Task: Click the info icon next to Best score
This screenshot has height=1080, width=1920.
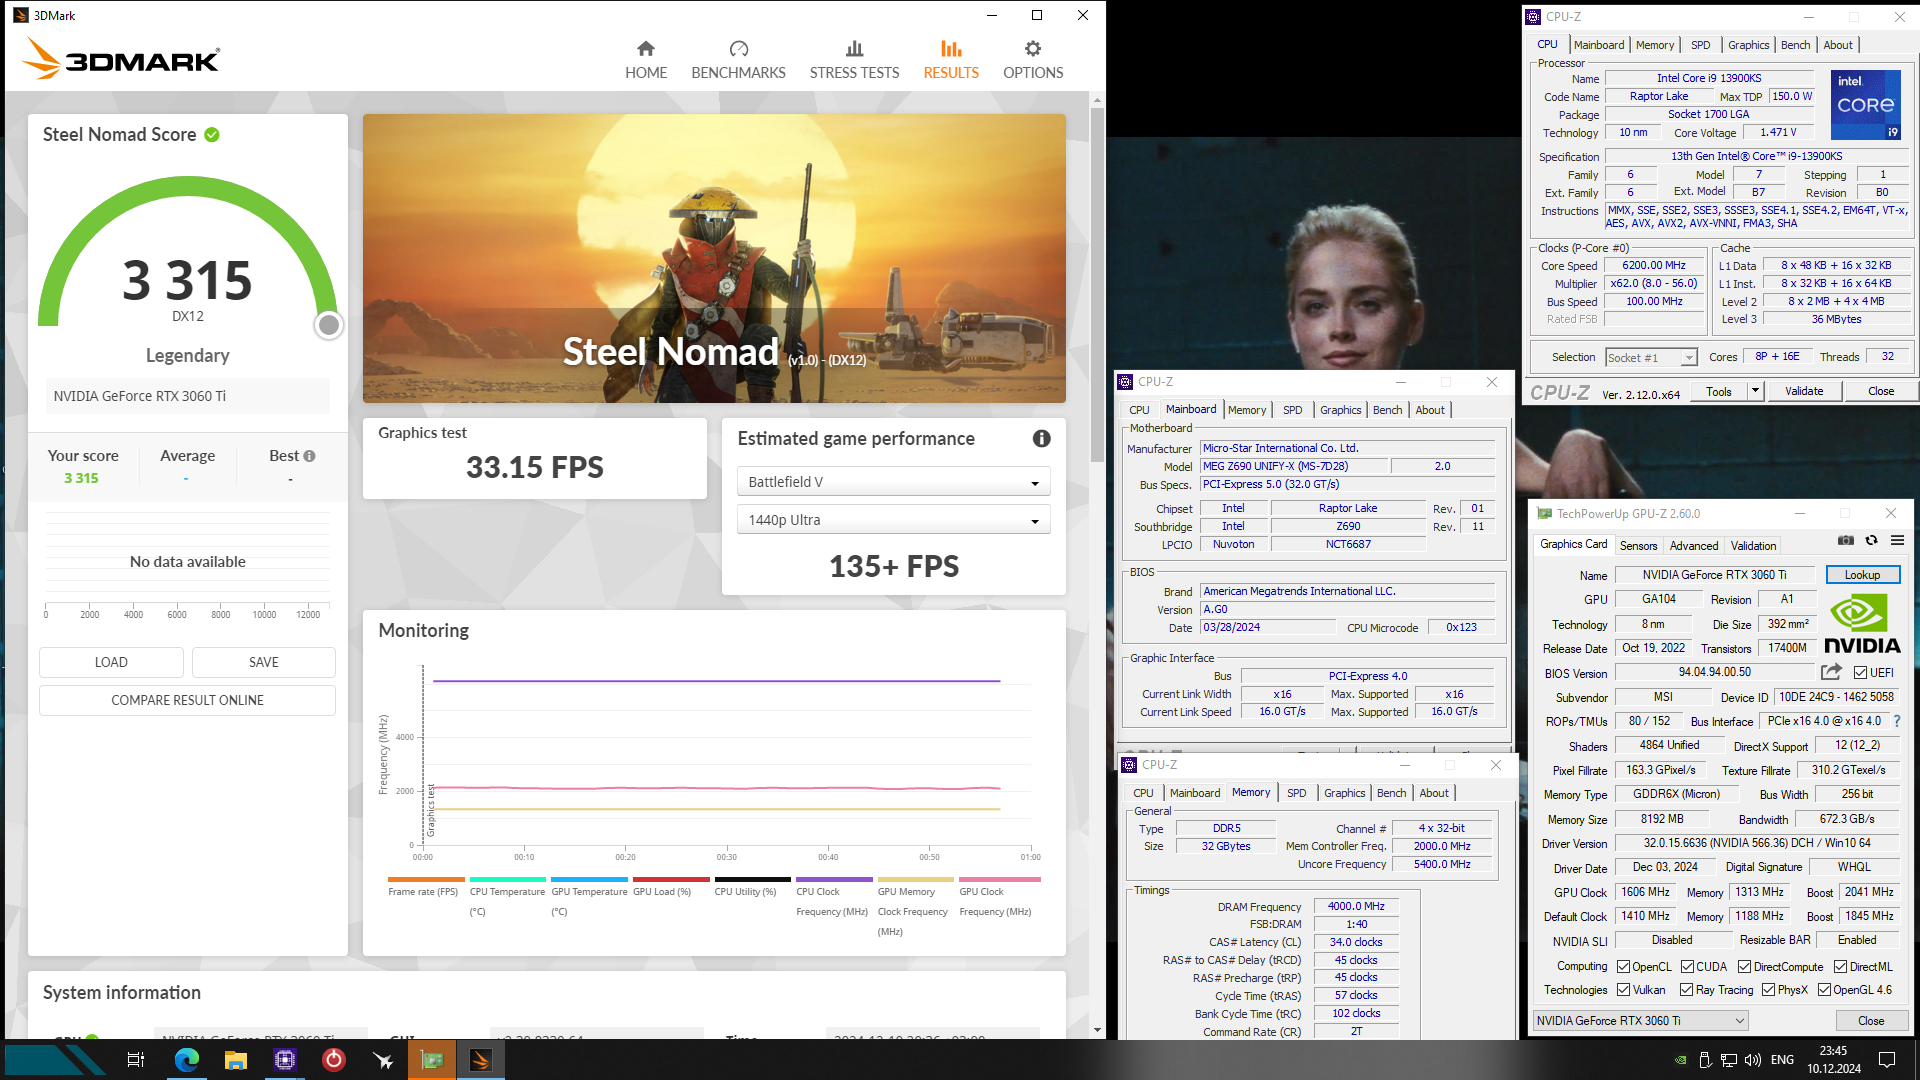Action: [x=309, y=456]
